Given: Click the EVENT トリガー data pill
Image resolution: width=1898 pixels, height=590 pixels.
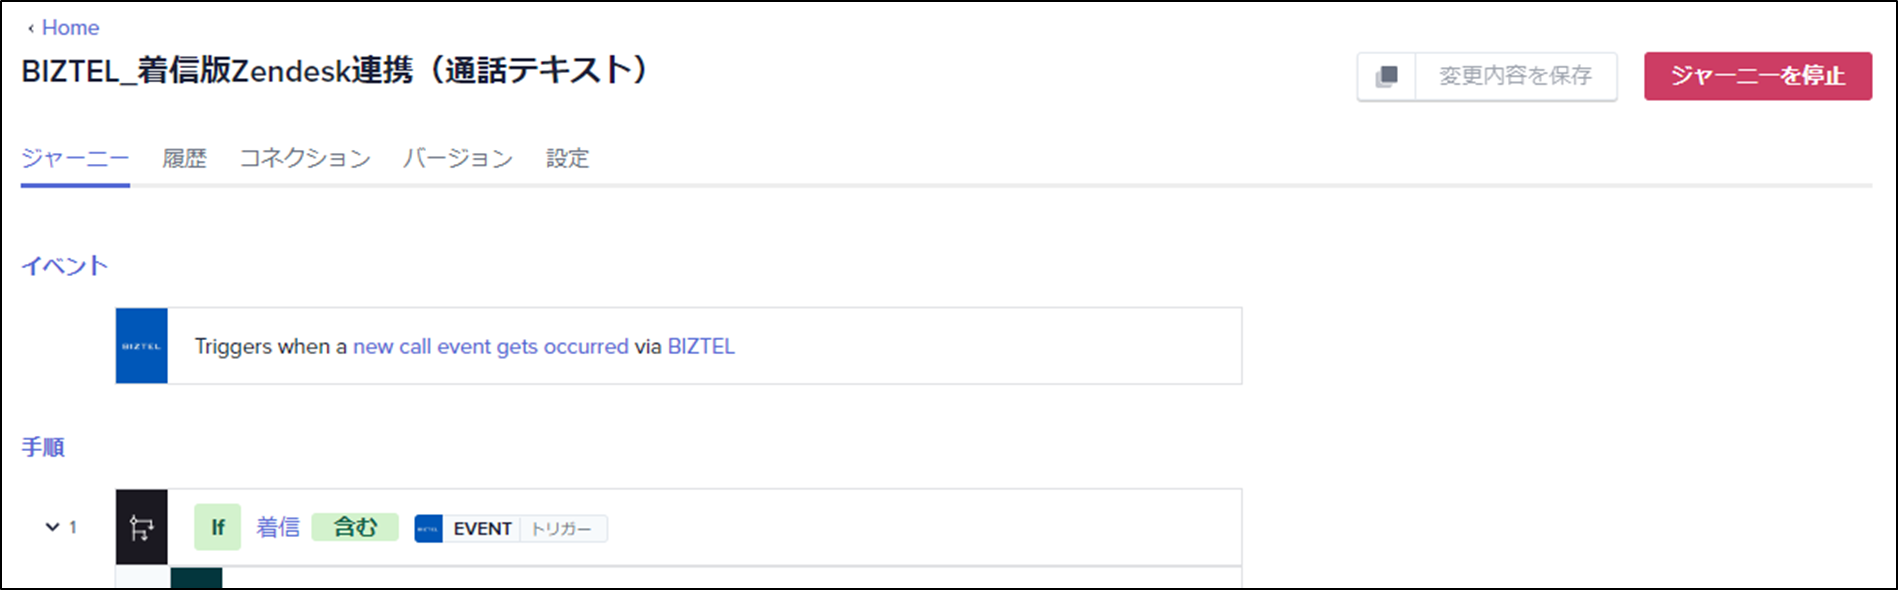Looking at the screenshot, I should tap(511, 529).
